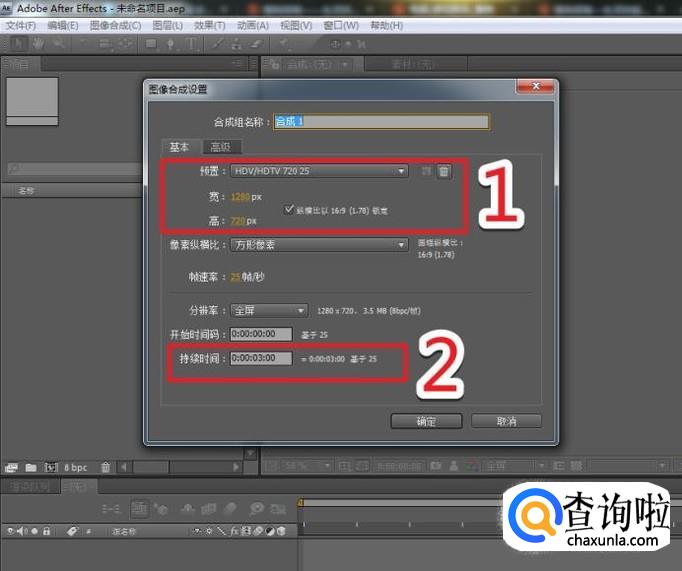Open the 窗口(W) menu
Screen dimensions: 682x571
point(341,26)
